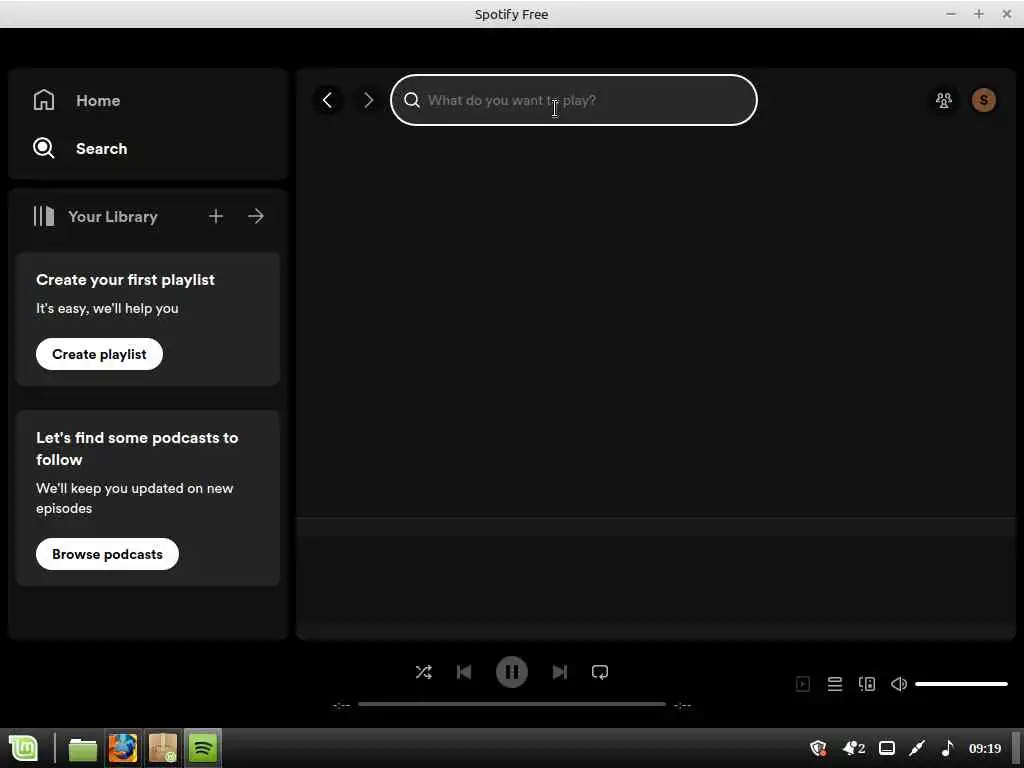Go forward with the right chevron
The image size is (1024, 768).
[x=368, y=100]
